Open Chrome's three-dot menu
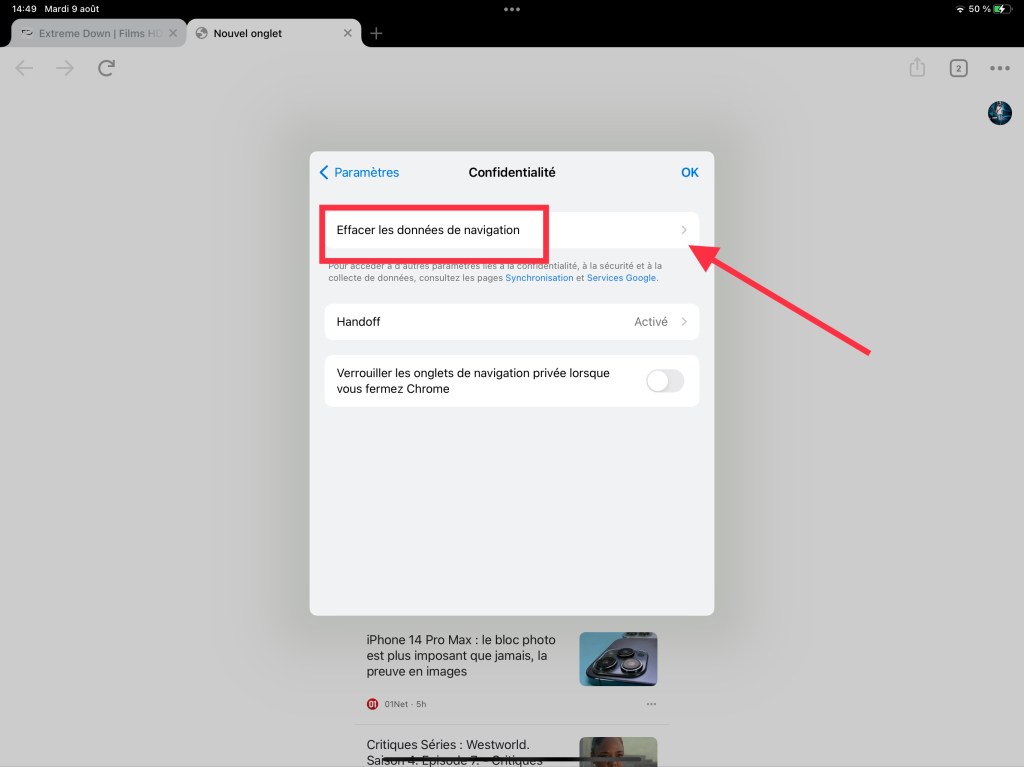 pos(999,68)
